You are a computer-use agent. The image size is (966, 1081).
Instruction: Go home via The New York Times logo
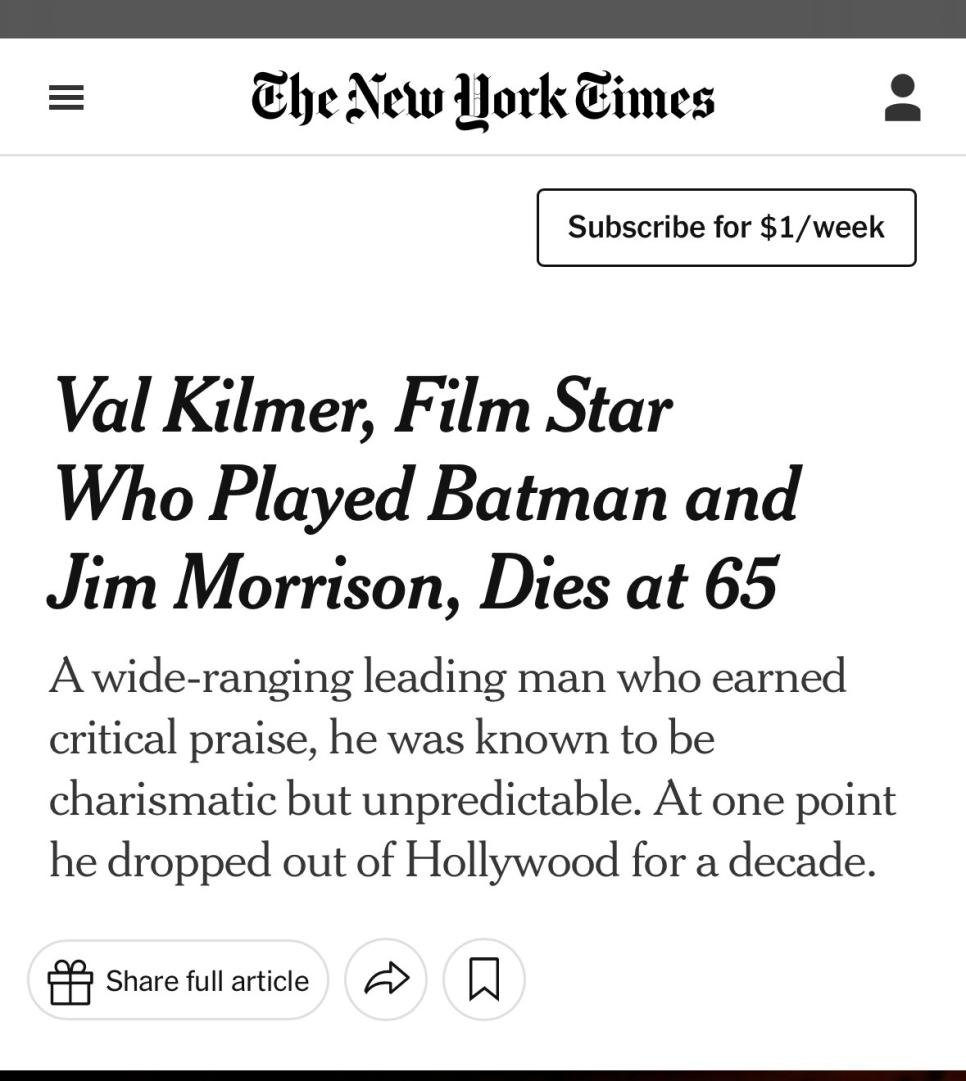pyautogui.click(x=483, y=99)
